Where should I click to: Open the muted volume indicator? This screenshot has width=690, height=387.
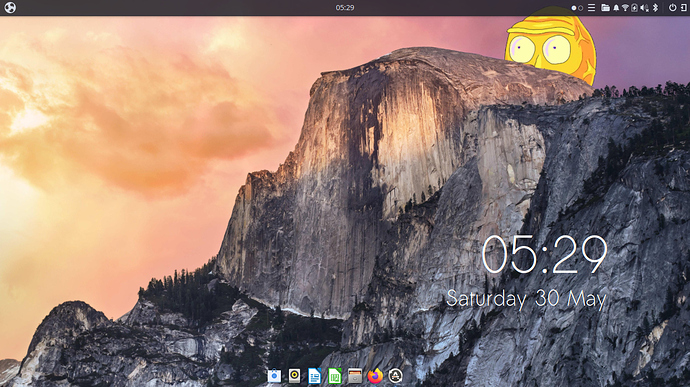point(645,7)
